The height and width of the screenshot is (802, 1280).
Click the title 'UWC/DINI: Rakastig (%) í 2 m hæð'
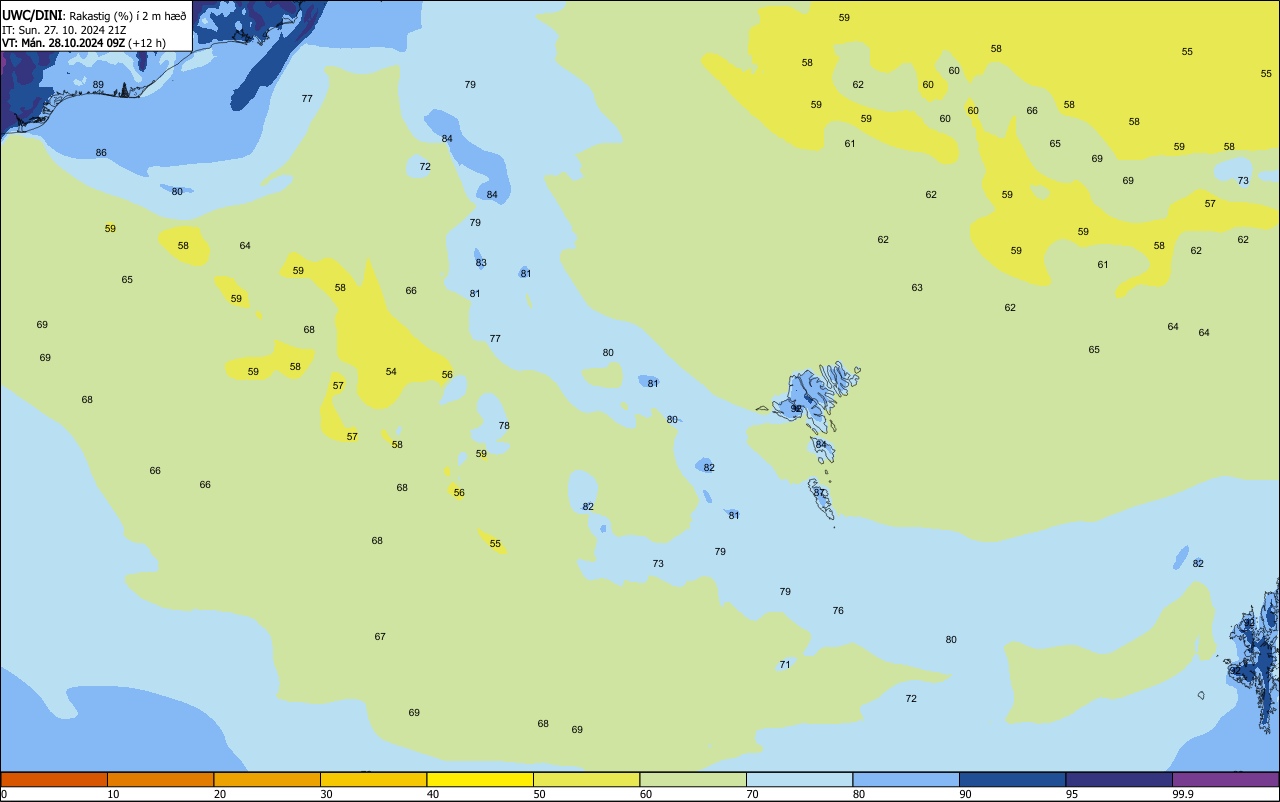[x=94, y=15]
